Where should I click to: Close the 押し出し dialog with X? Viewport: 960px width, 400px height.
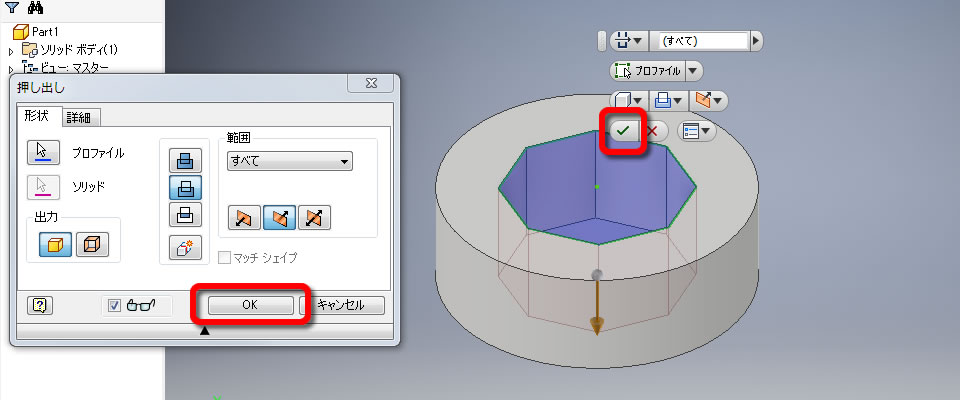[x=370, y=84]
